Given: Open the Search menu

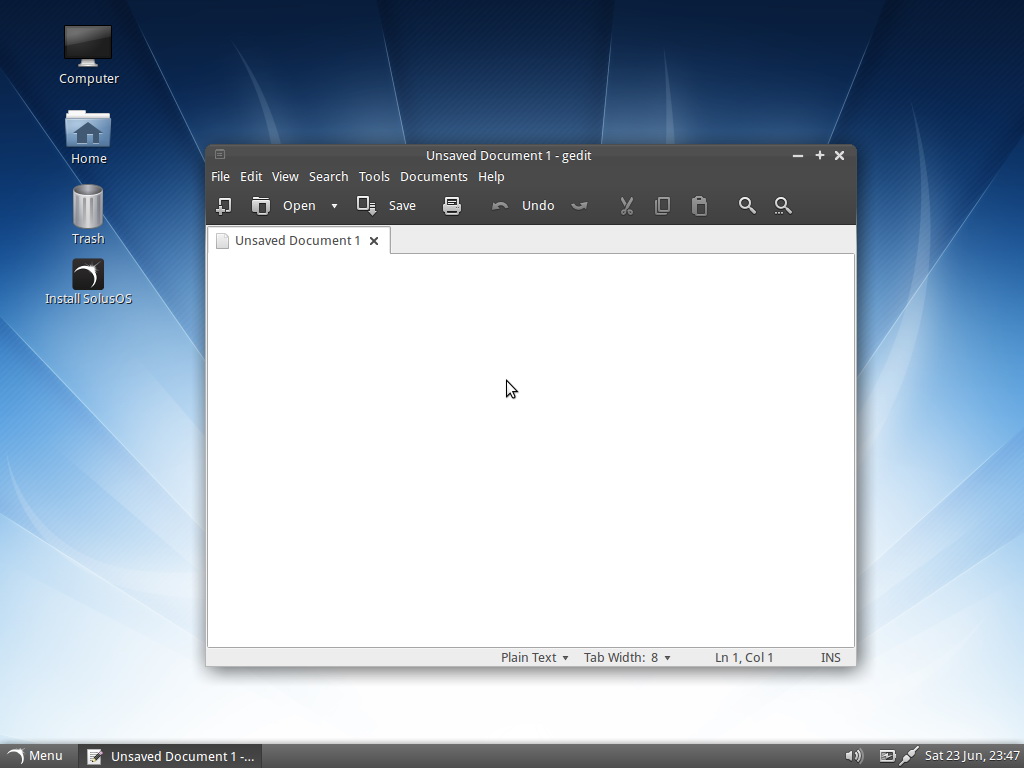Looking at the screenshot, I should click(x=328, y=176).
